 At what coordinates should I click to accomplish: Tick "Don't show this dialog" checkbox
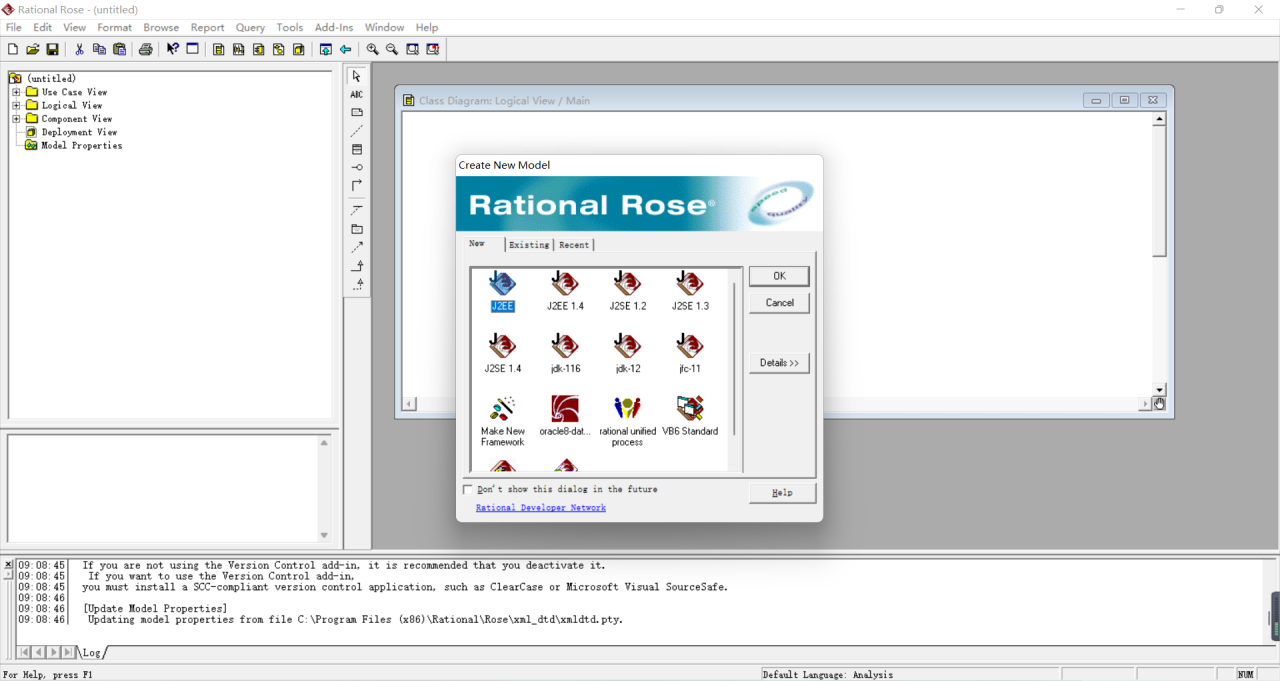tap(467, 490)
